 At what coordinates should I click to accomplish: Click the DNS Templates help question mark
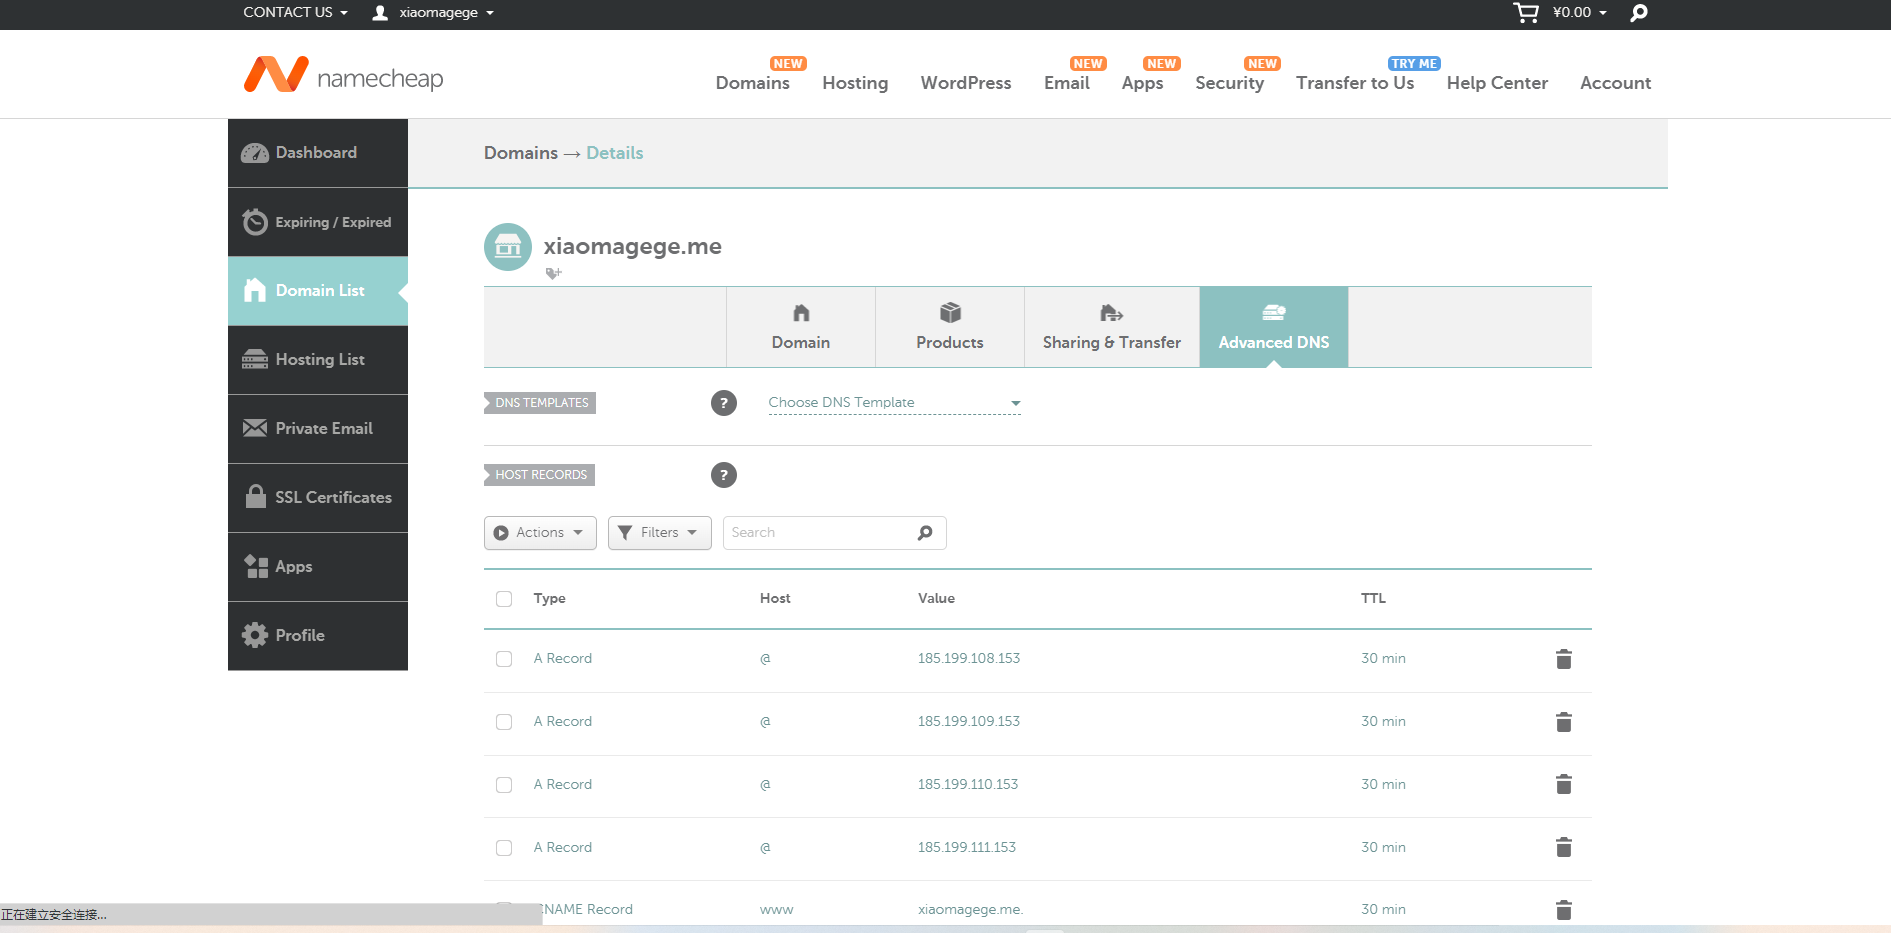(724, 403)
